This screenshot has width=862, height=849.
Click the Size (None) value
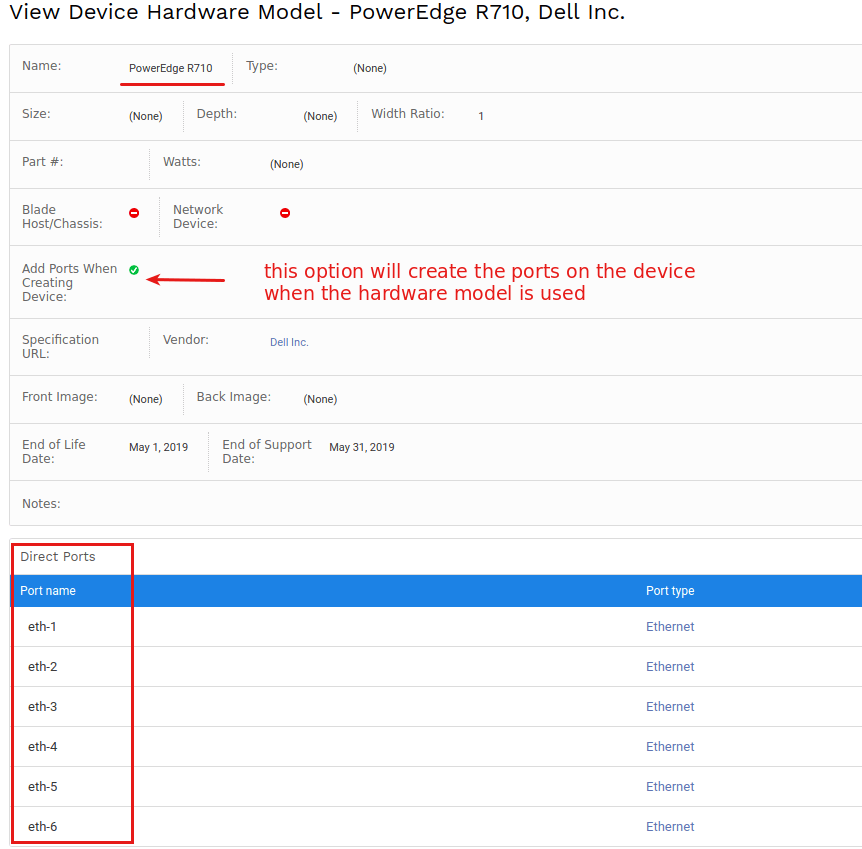(145, 116)
